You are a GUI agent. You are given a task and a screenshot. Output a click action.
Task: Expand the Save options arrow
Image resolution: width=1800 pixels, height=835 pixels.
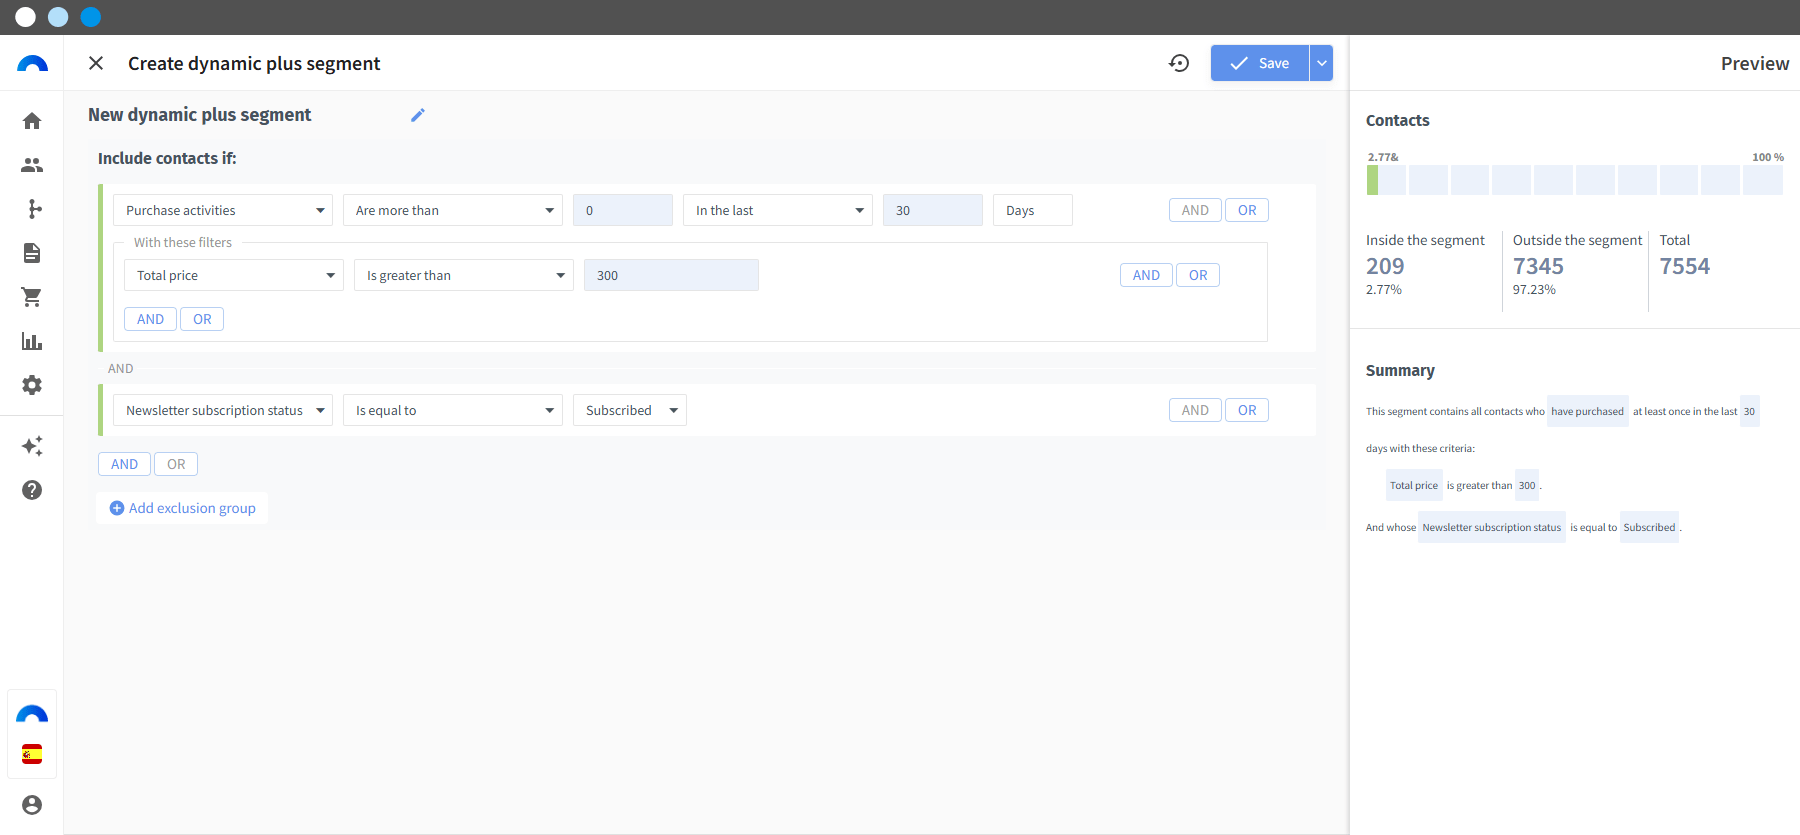(x=1322, y=63)
